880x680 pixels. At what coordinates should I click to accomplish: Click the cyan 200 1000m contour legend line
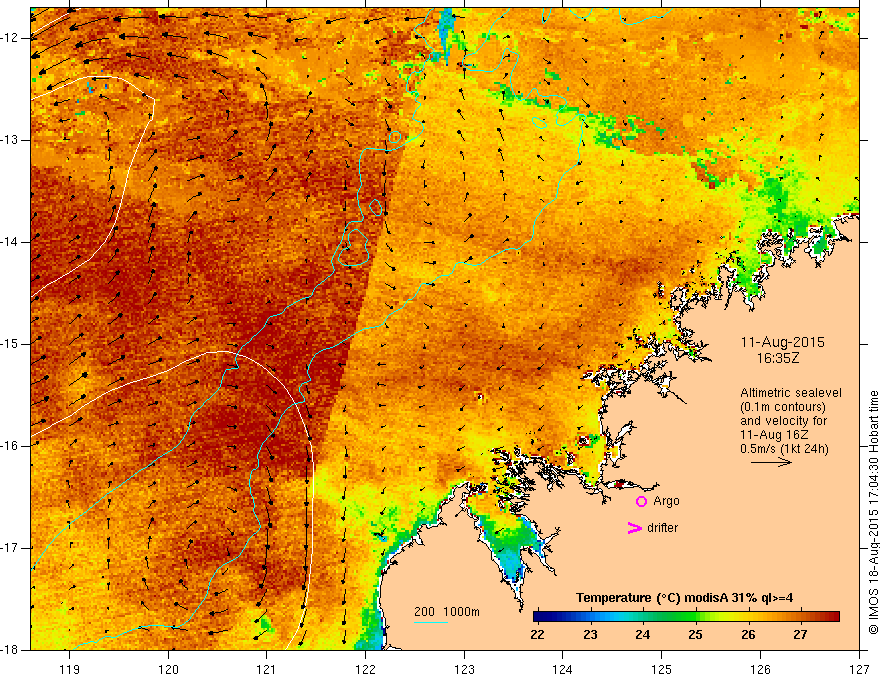click(430, 622)
